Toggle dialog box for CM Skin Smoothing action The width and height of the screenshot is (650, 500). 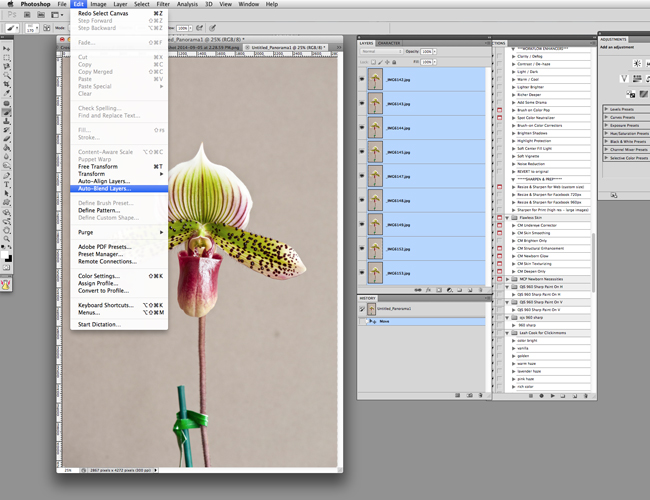click(x=500, y=233)
